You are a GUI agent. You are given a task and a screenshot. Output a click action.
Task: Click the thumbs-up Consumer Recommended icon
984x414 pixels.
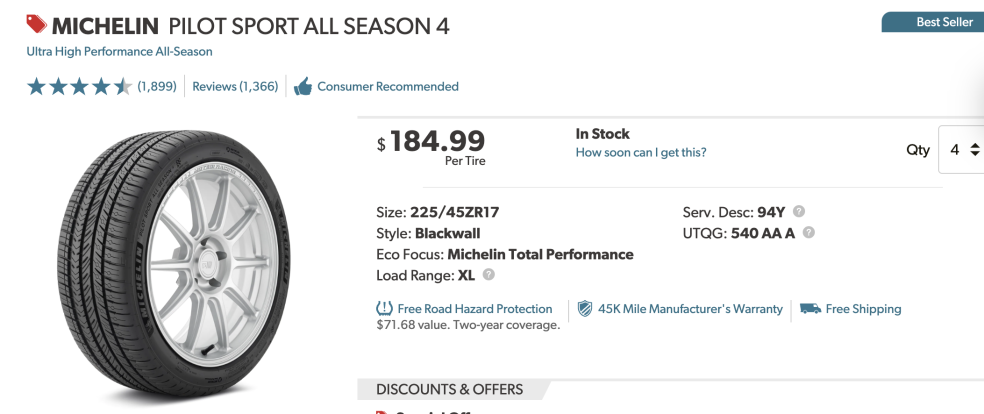point(303,87)
